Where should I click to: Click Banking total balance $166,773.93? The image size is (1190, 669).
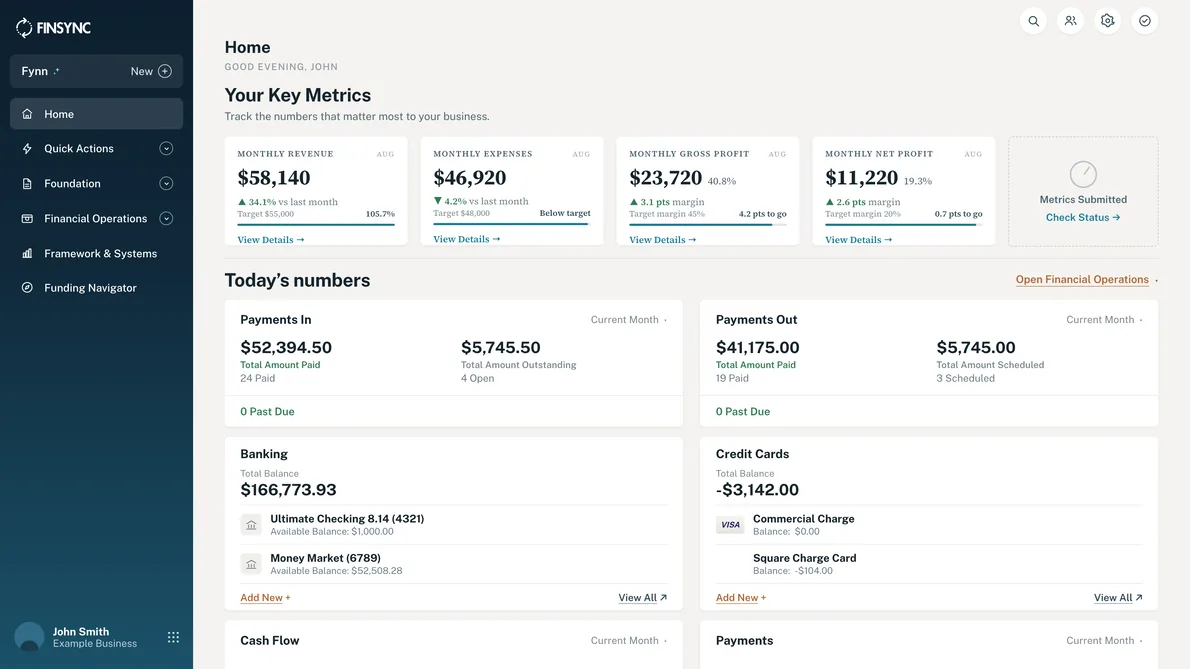point(288,490)
